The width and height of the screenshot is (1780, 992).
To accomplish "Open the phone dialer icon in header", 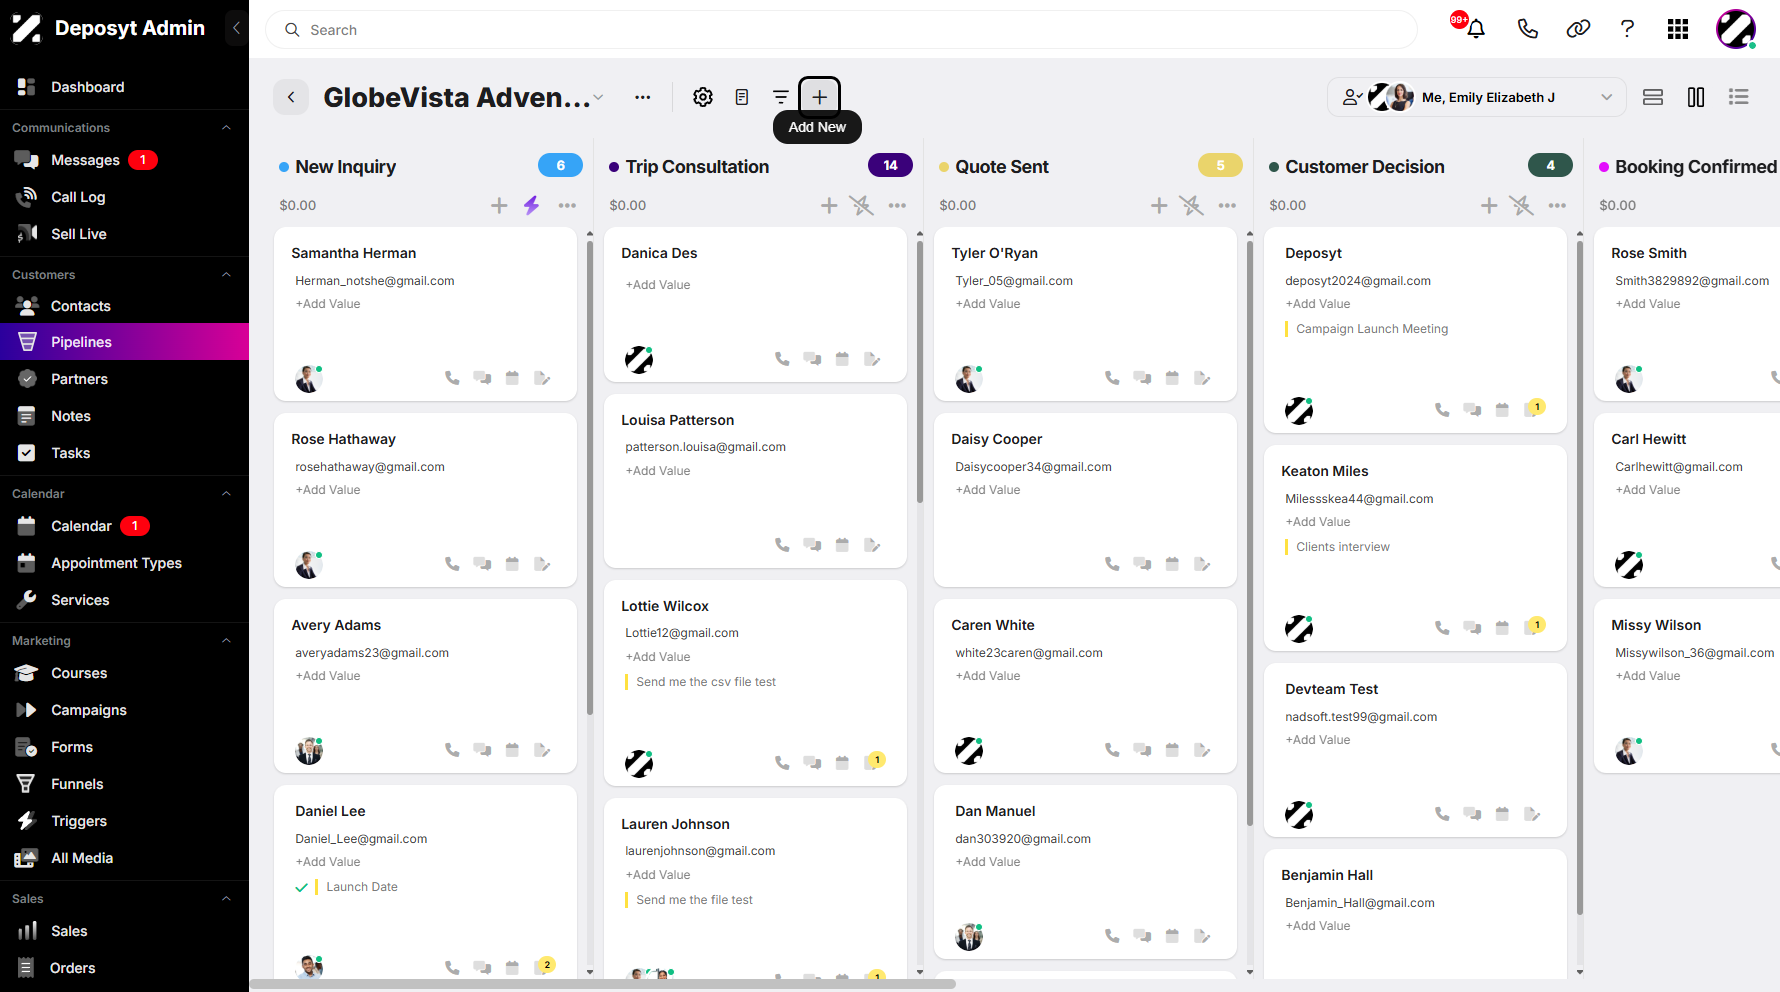I will pyautogui.click(x=1527, y=29).
